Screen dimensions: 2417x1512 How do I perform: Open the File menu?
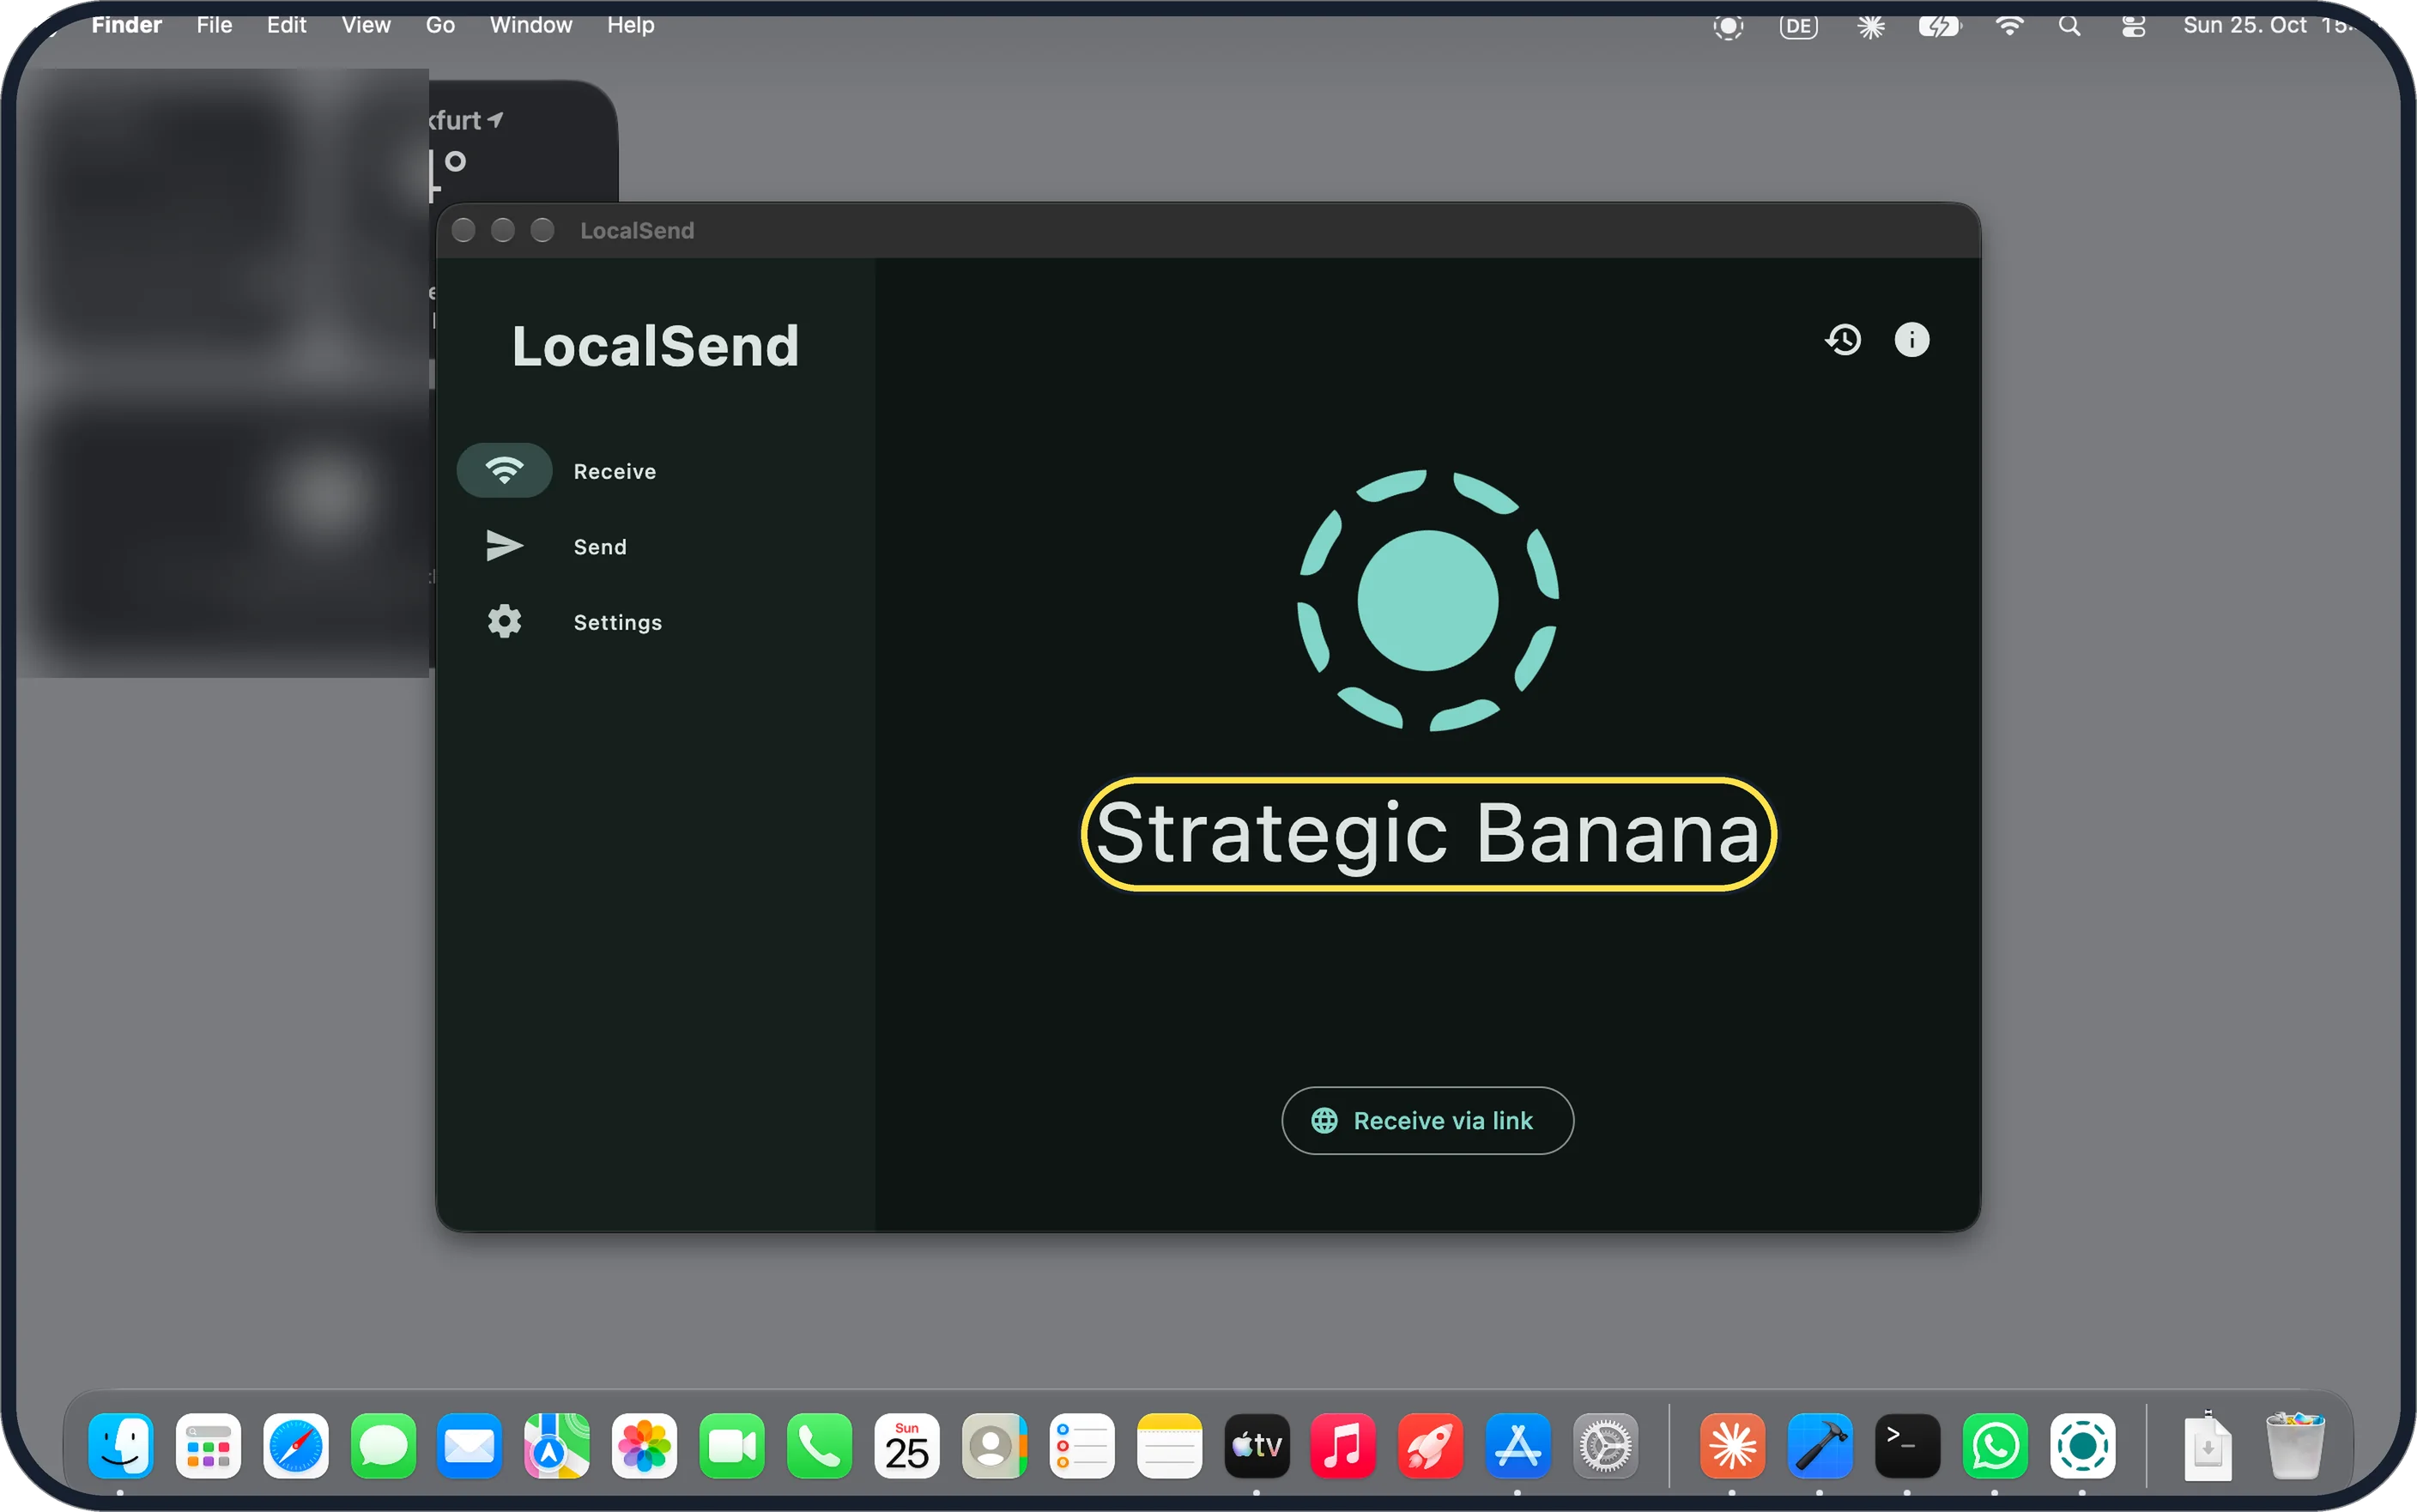pos(214,25)
